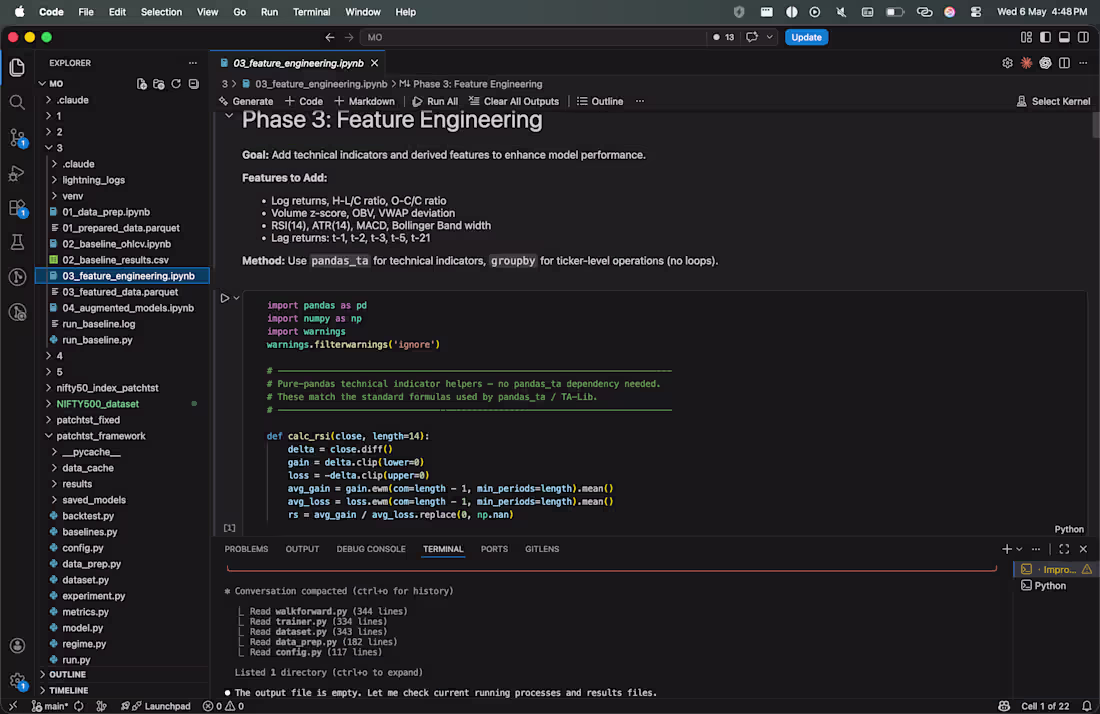
Task: Split the editor right
Action: tap(1064, 63)
